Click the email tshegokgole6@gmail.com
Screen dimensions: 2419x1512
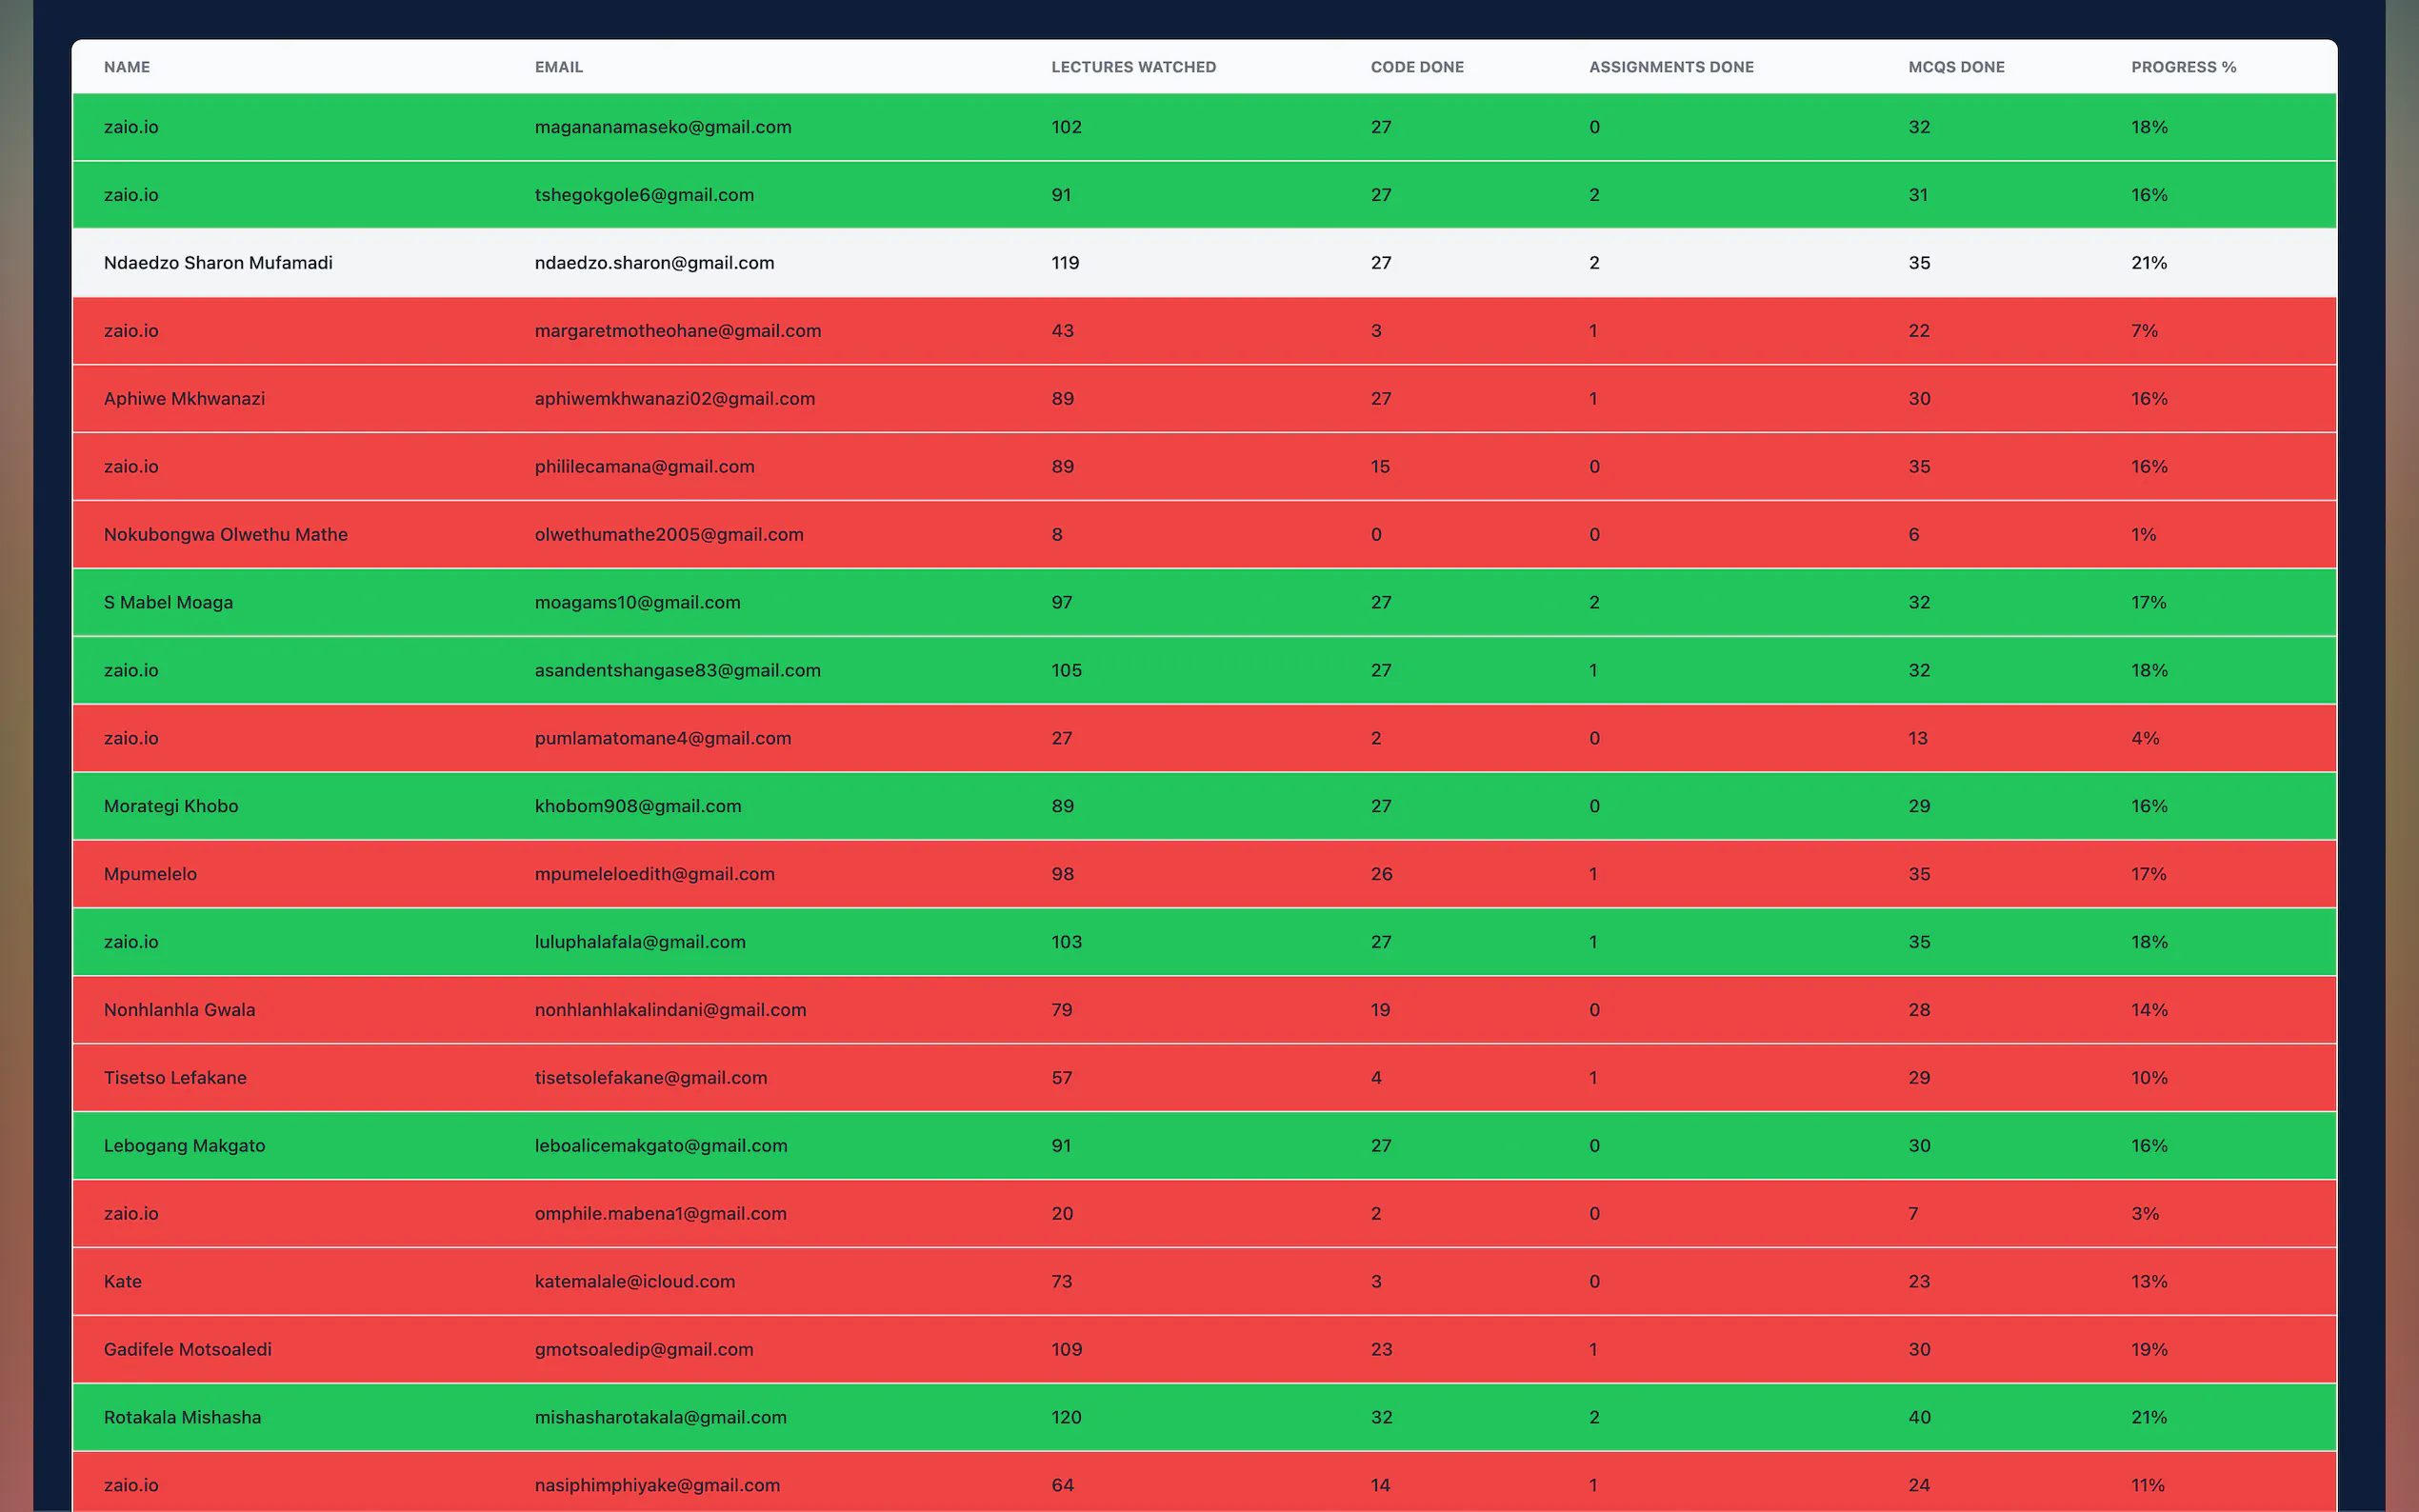644,195
